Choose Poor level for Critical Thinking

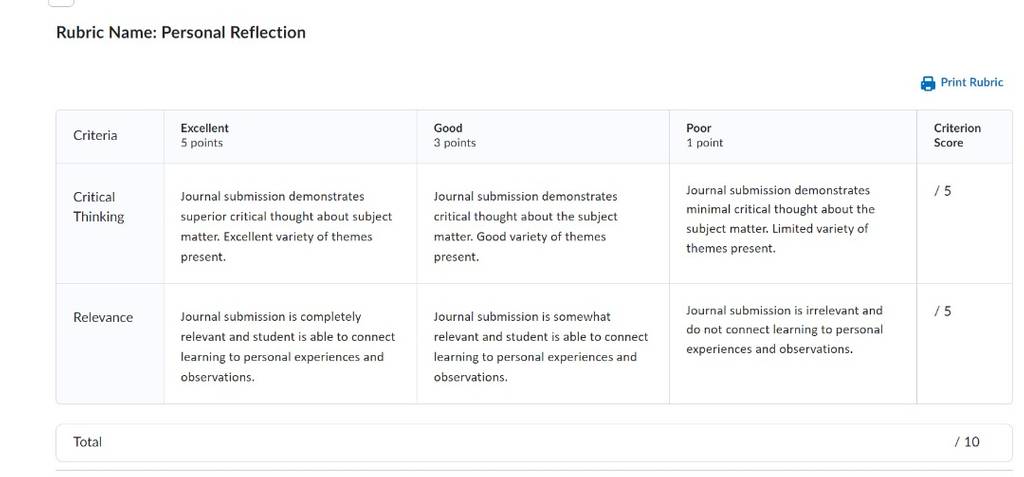[x=793, y=223]
